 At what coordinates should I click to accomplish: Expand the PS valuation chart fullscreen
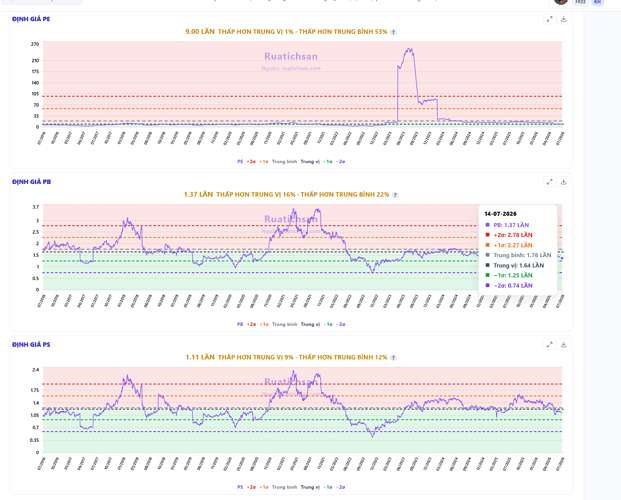tap(549, 345)
